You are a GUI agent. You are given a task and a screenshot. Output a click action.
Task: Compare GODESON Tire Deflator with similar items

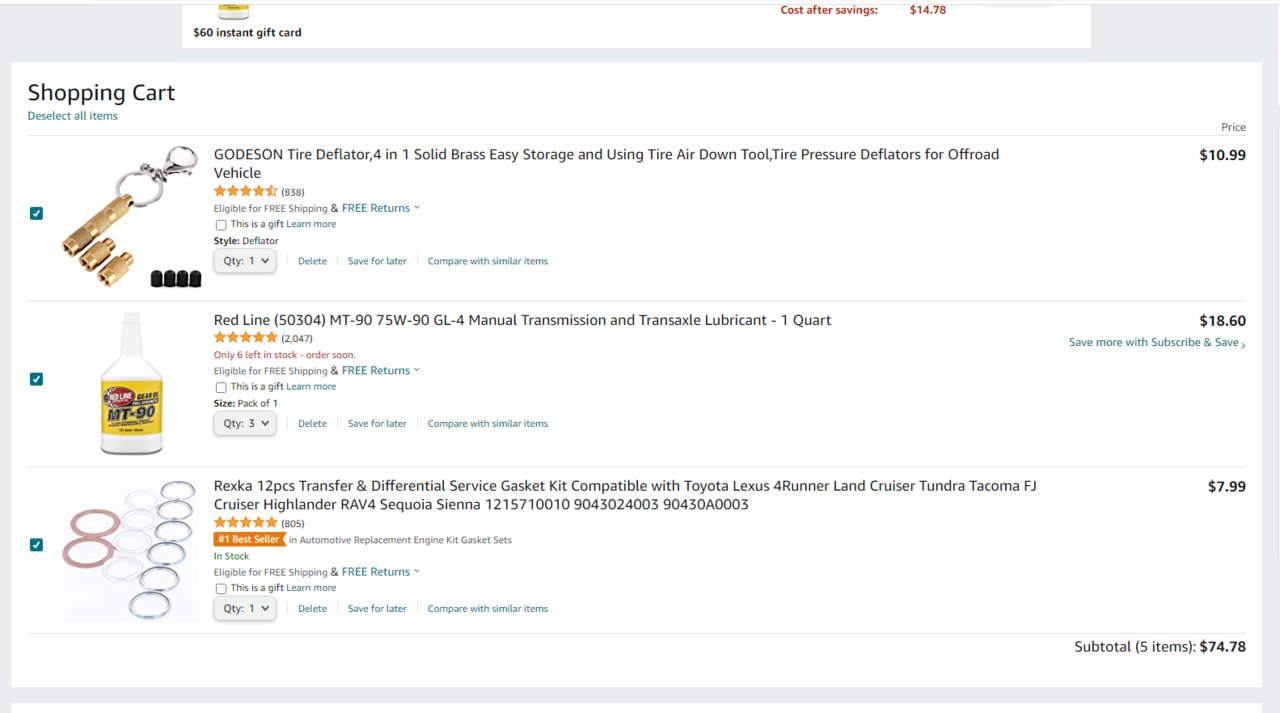point(488,261)
